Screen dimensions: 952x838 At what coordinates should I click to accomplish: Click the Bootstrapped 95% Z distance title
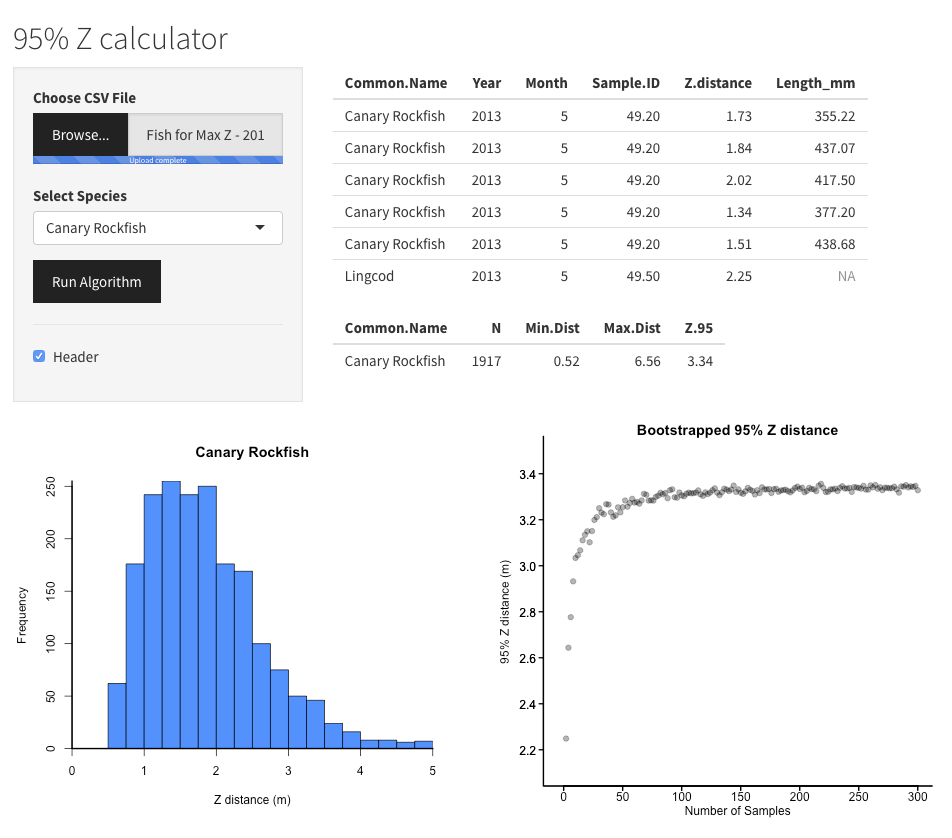point(737,430)
